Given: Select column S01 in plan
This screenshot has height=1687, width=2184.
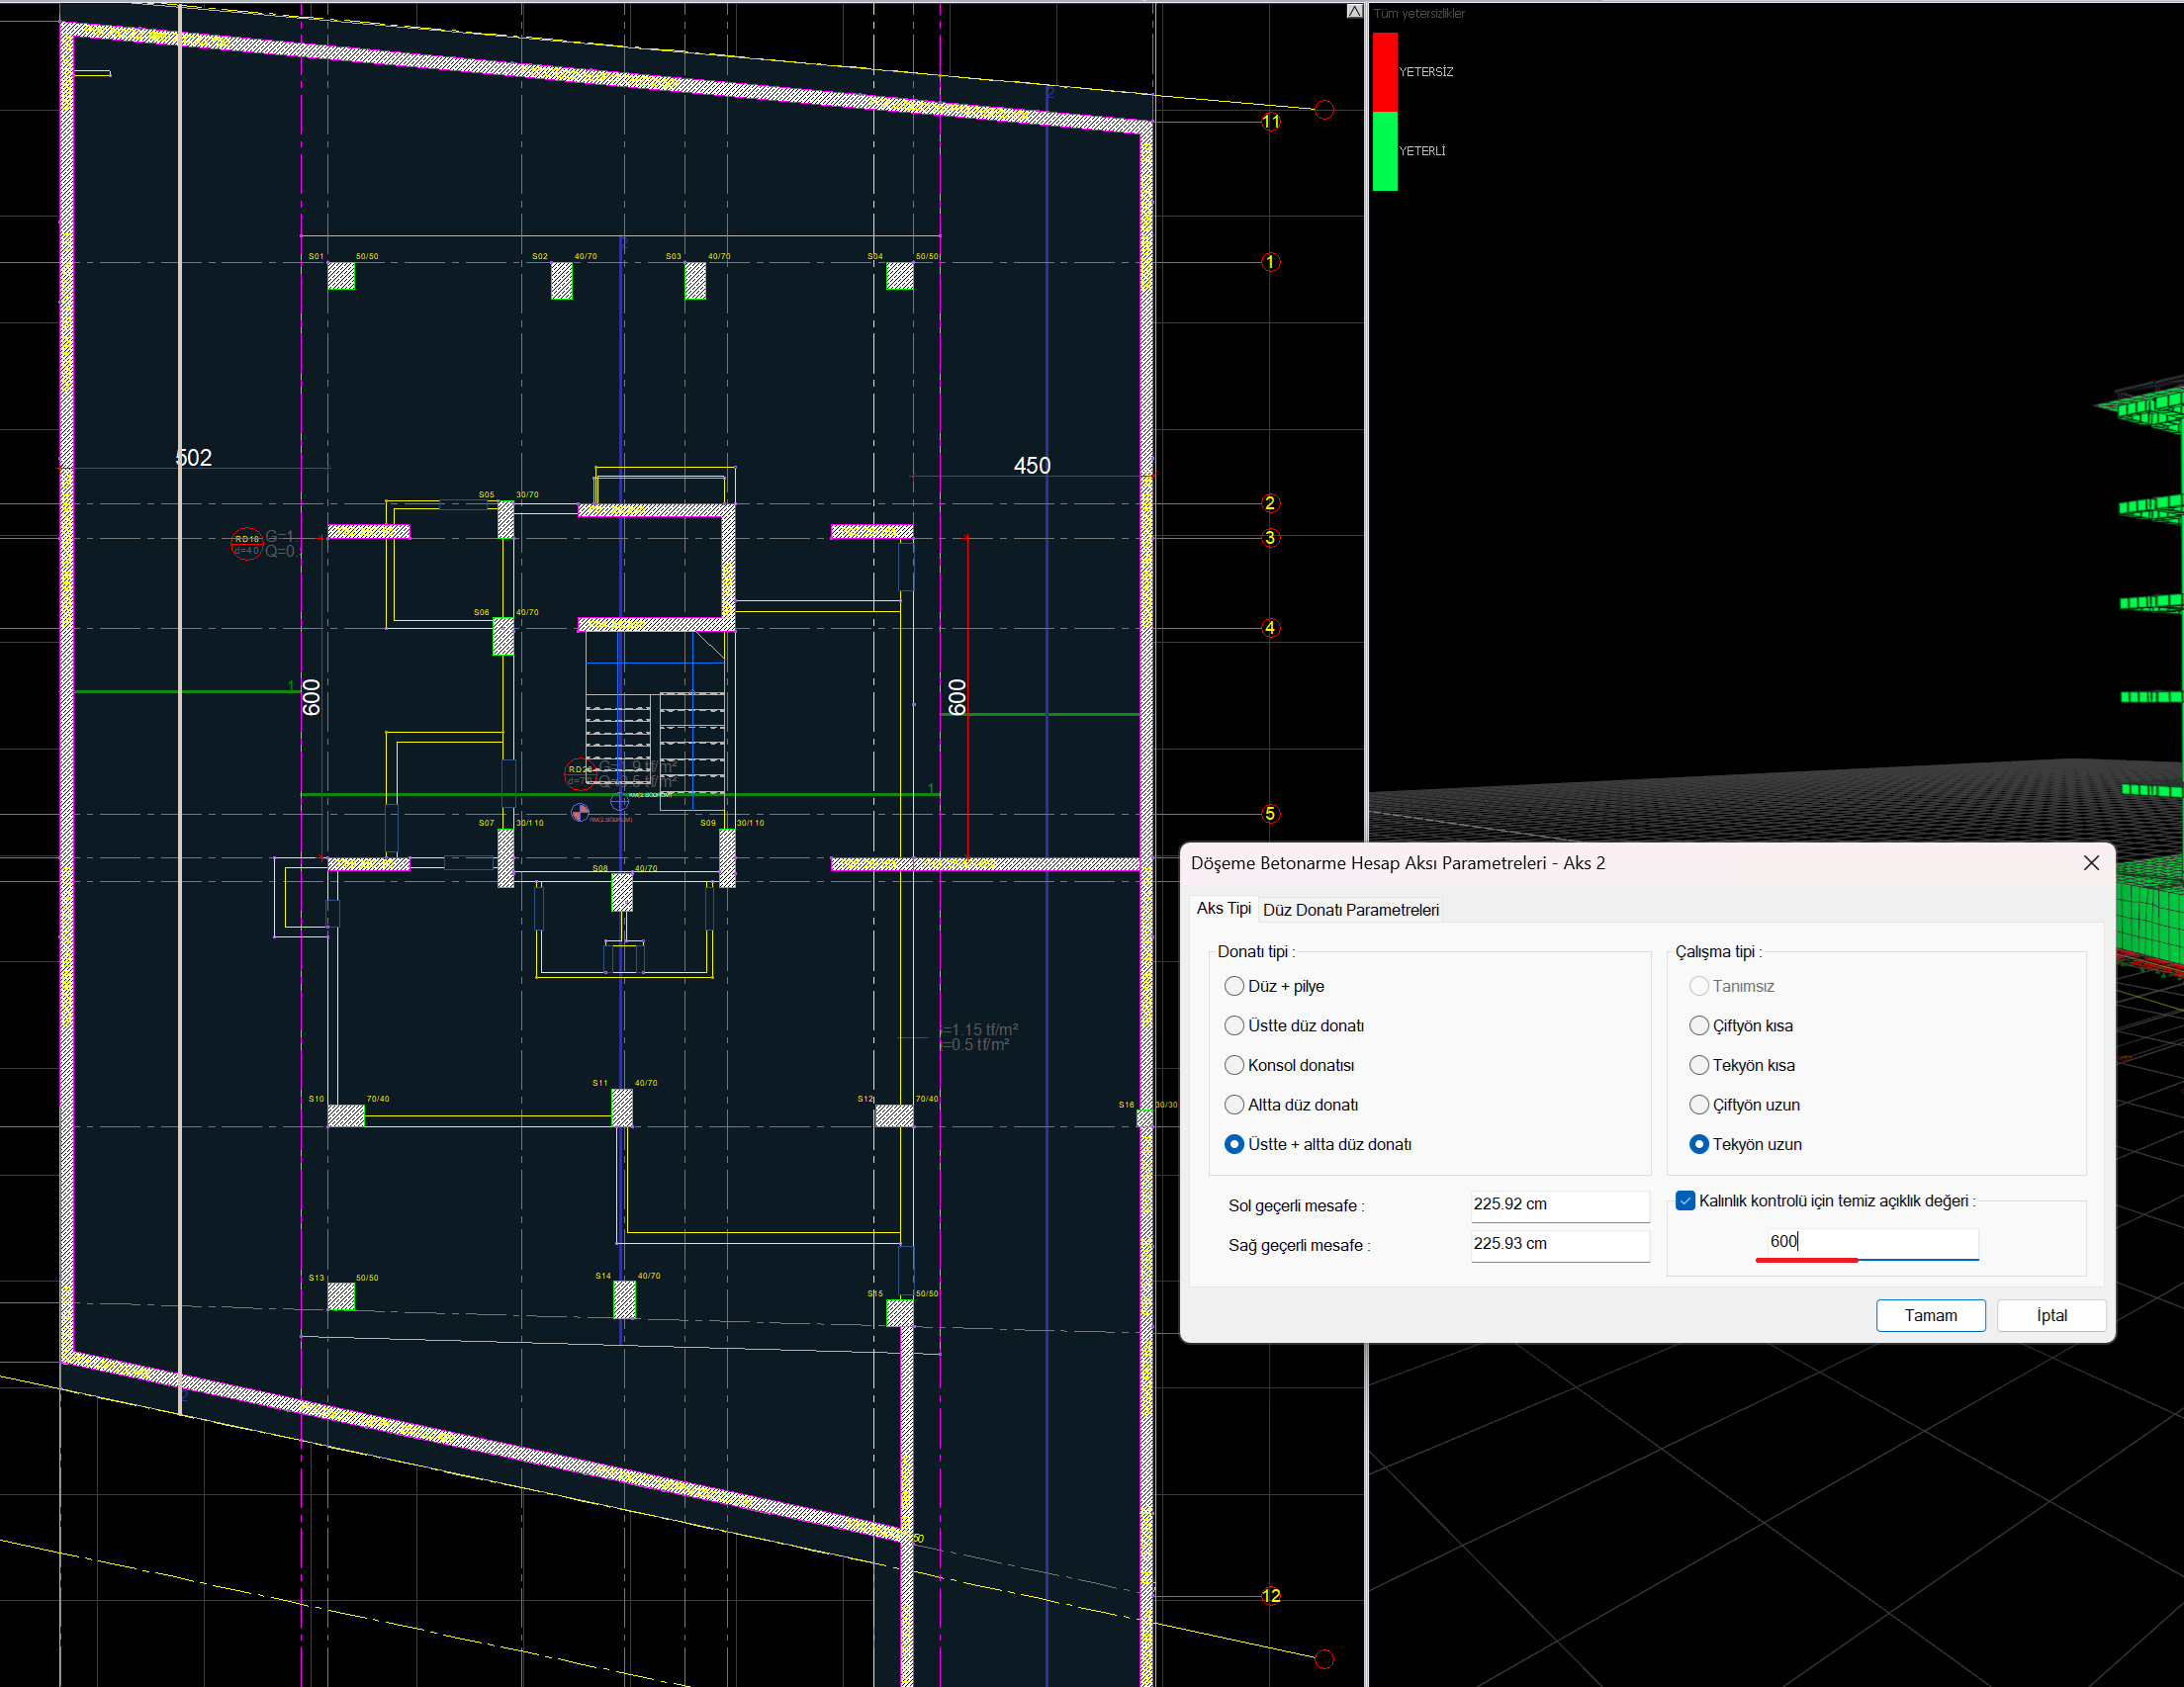Looking at the screenshot, I should click(x=341, y=275).
